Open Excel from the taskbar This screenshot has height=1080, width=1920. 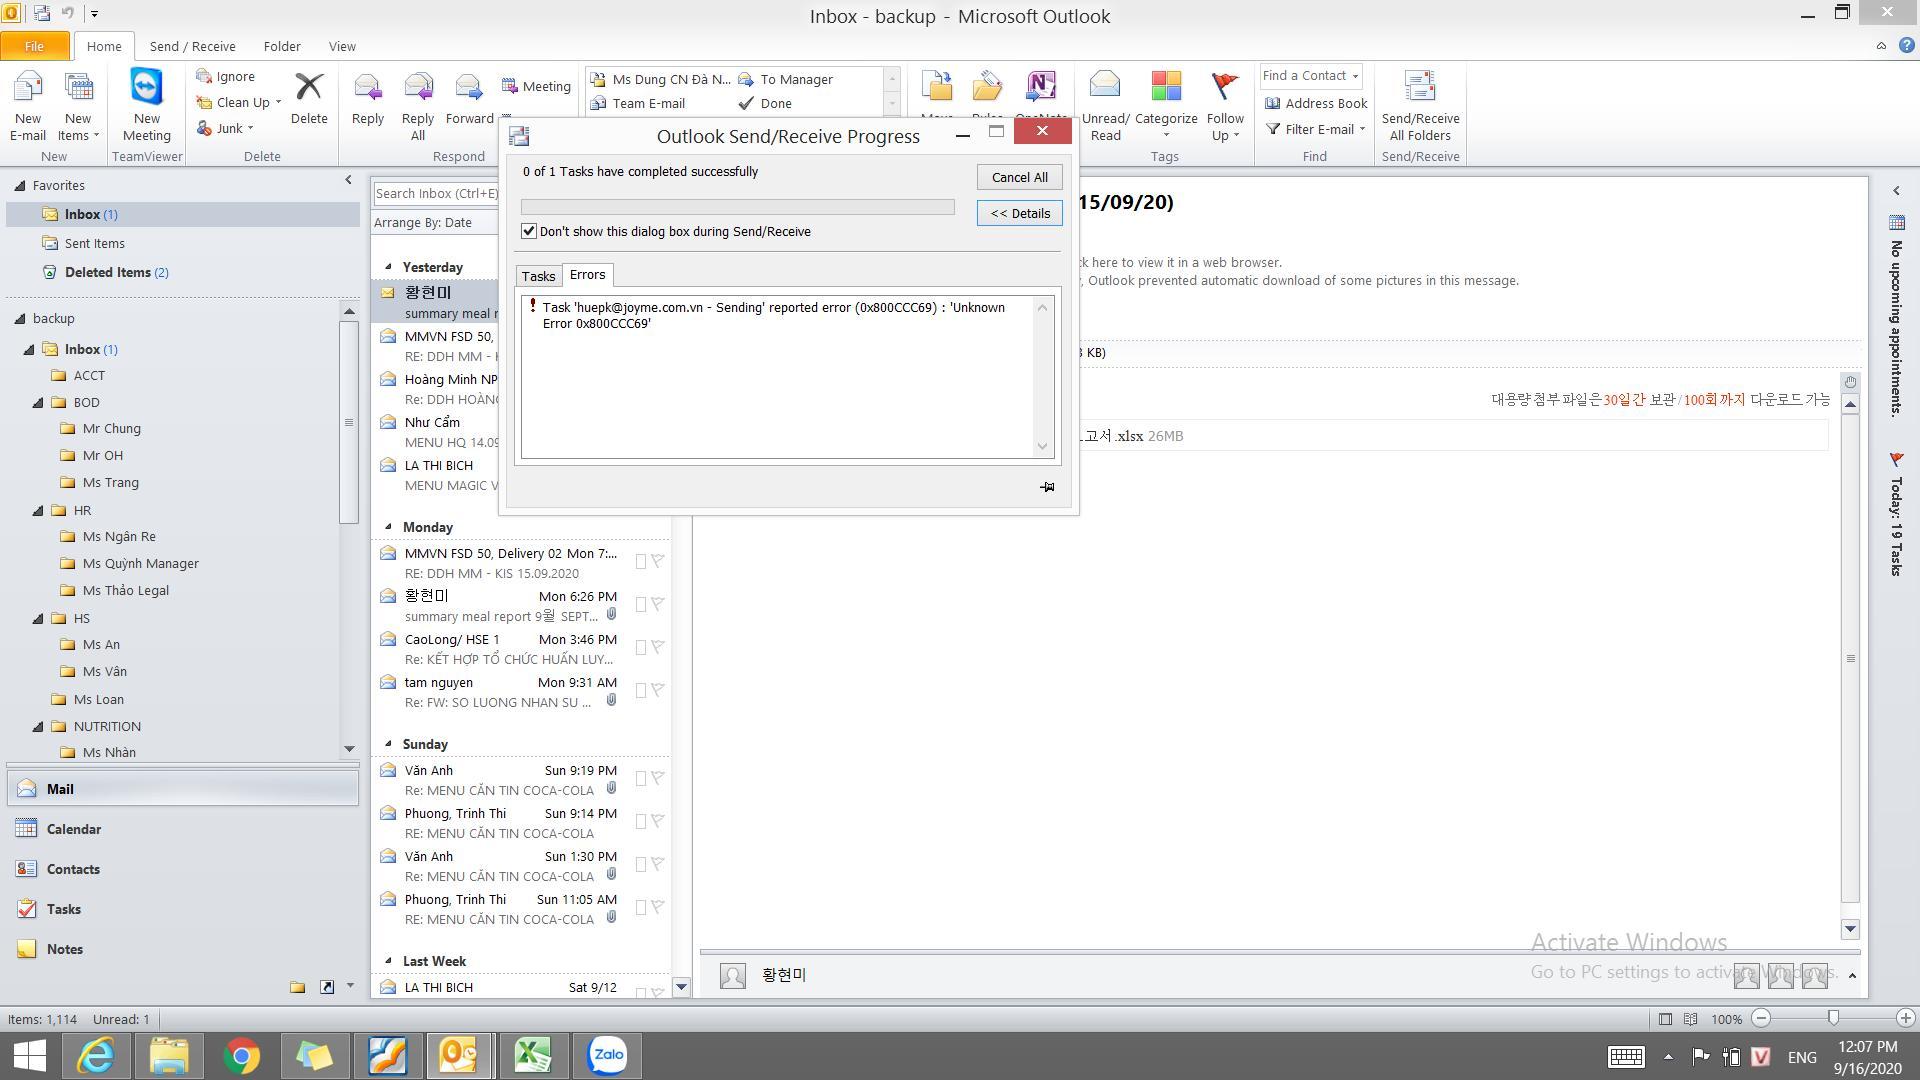(x=533, y=1056)
